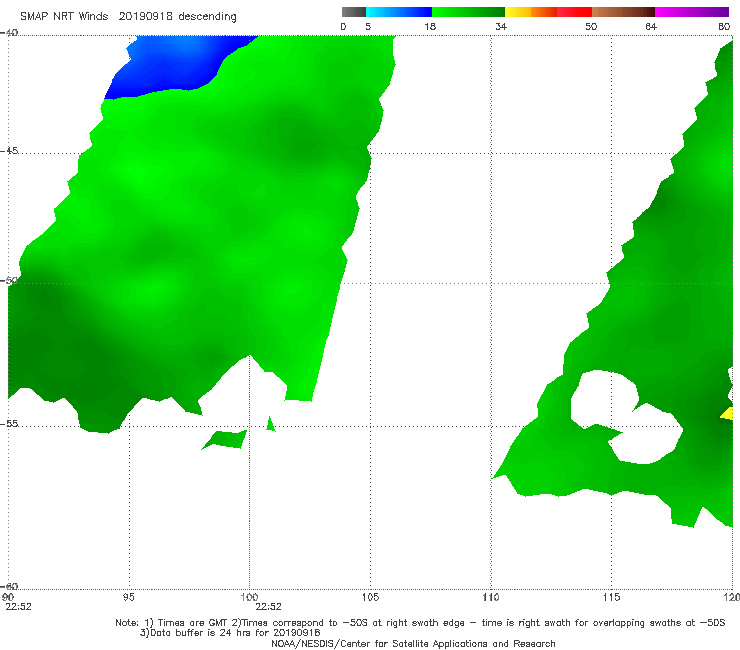
Task: Click the '95' longitude axis label
Action: pyautogui.click(x=128, y=597)
